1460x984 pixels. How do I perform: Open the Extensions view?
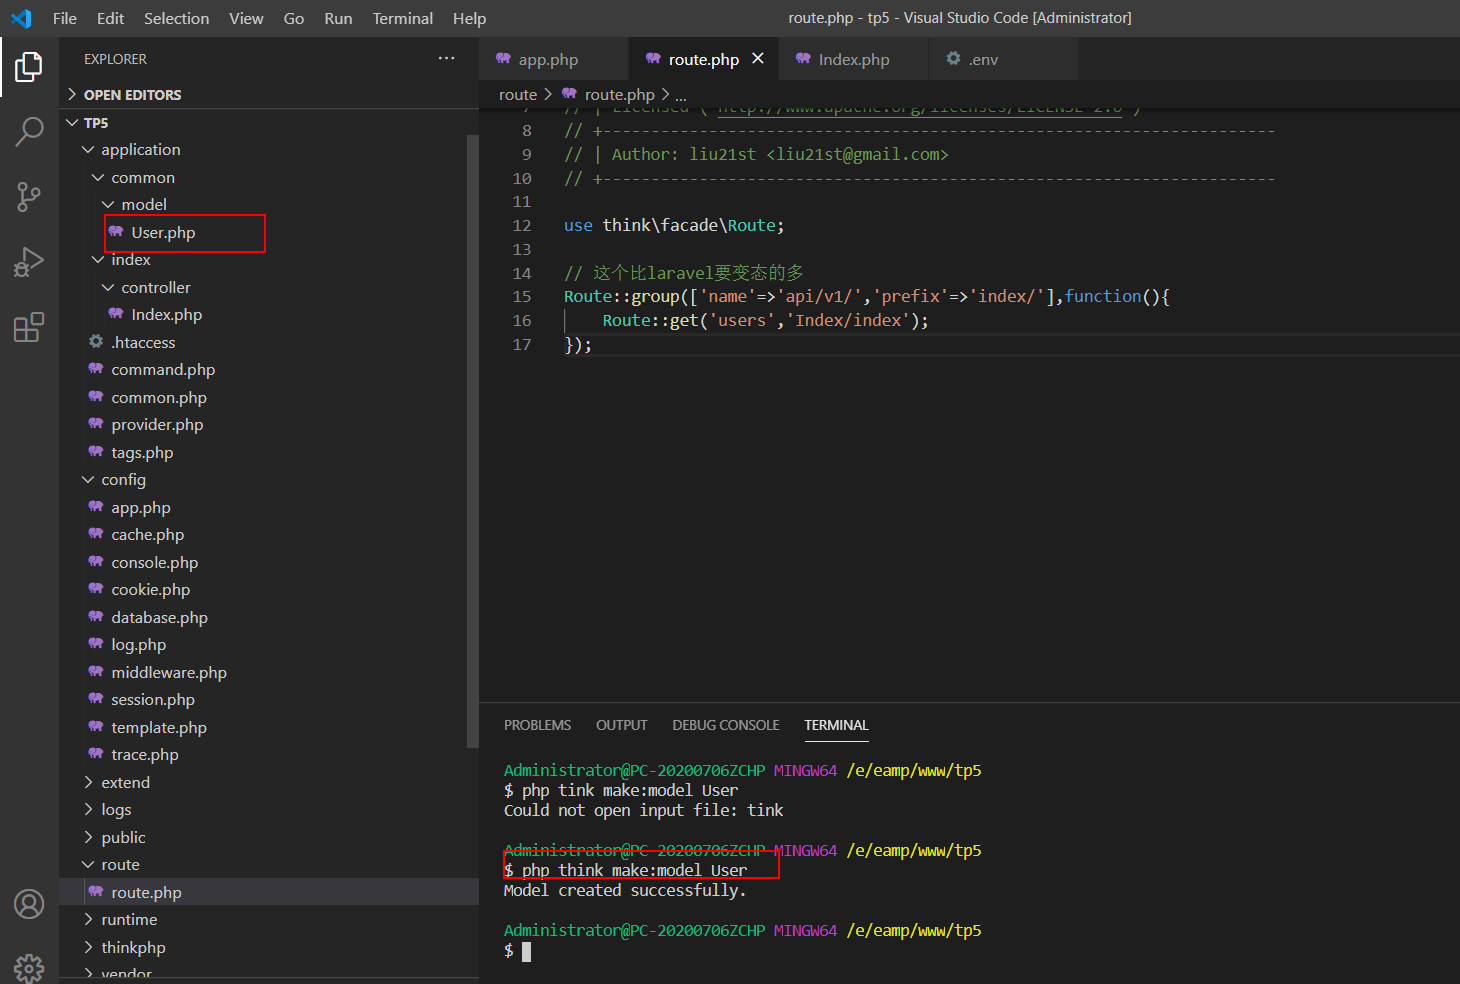[x=29, y=327]
